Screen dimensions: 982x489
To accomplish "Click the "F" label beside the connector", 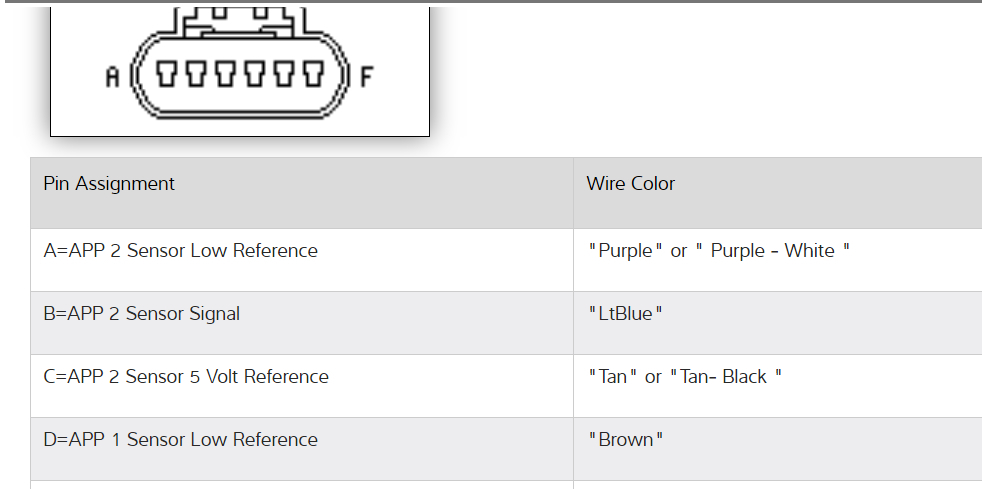I will pyautogui.click(x=366, y=77).
